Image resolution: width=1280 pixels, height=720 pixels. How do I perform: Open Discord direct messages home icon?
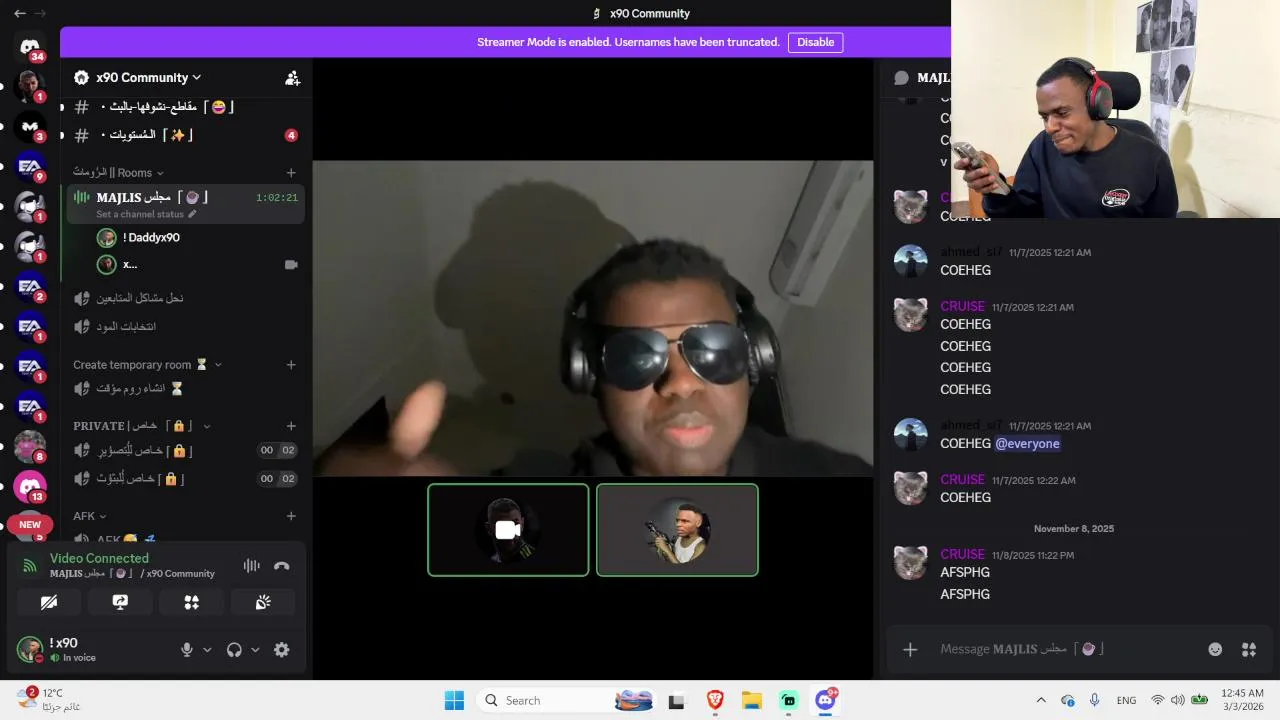point(30,47)
